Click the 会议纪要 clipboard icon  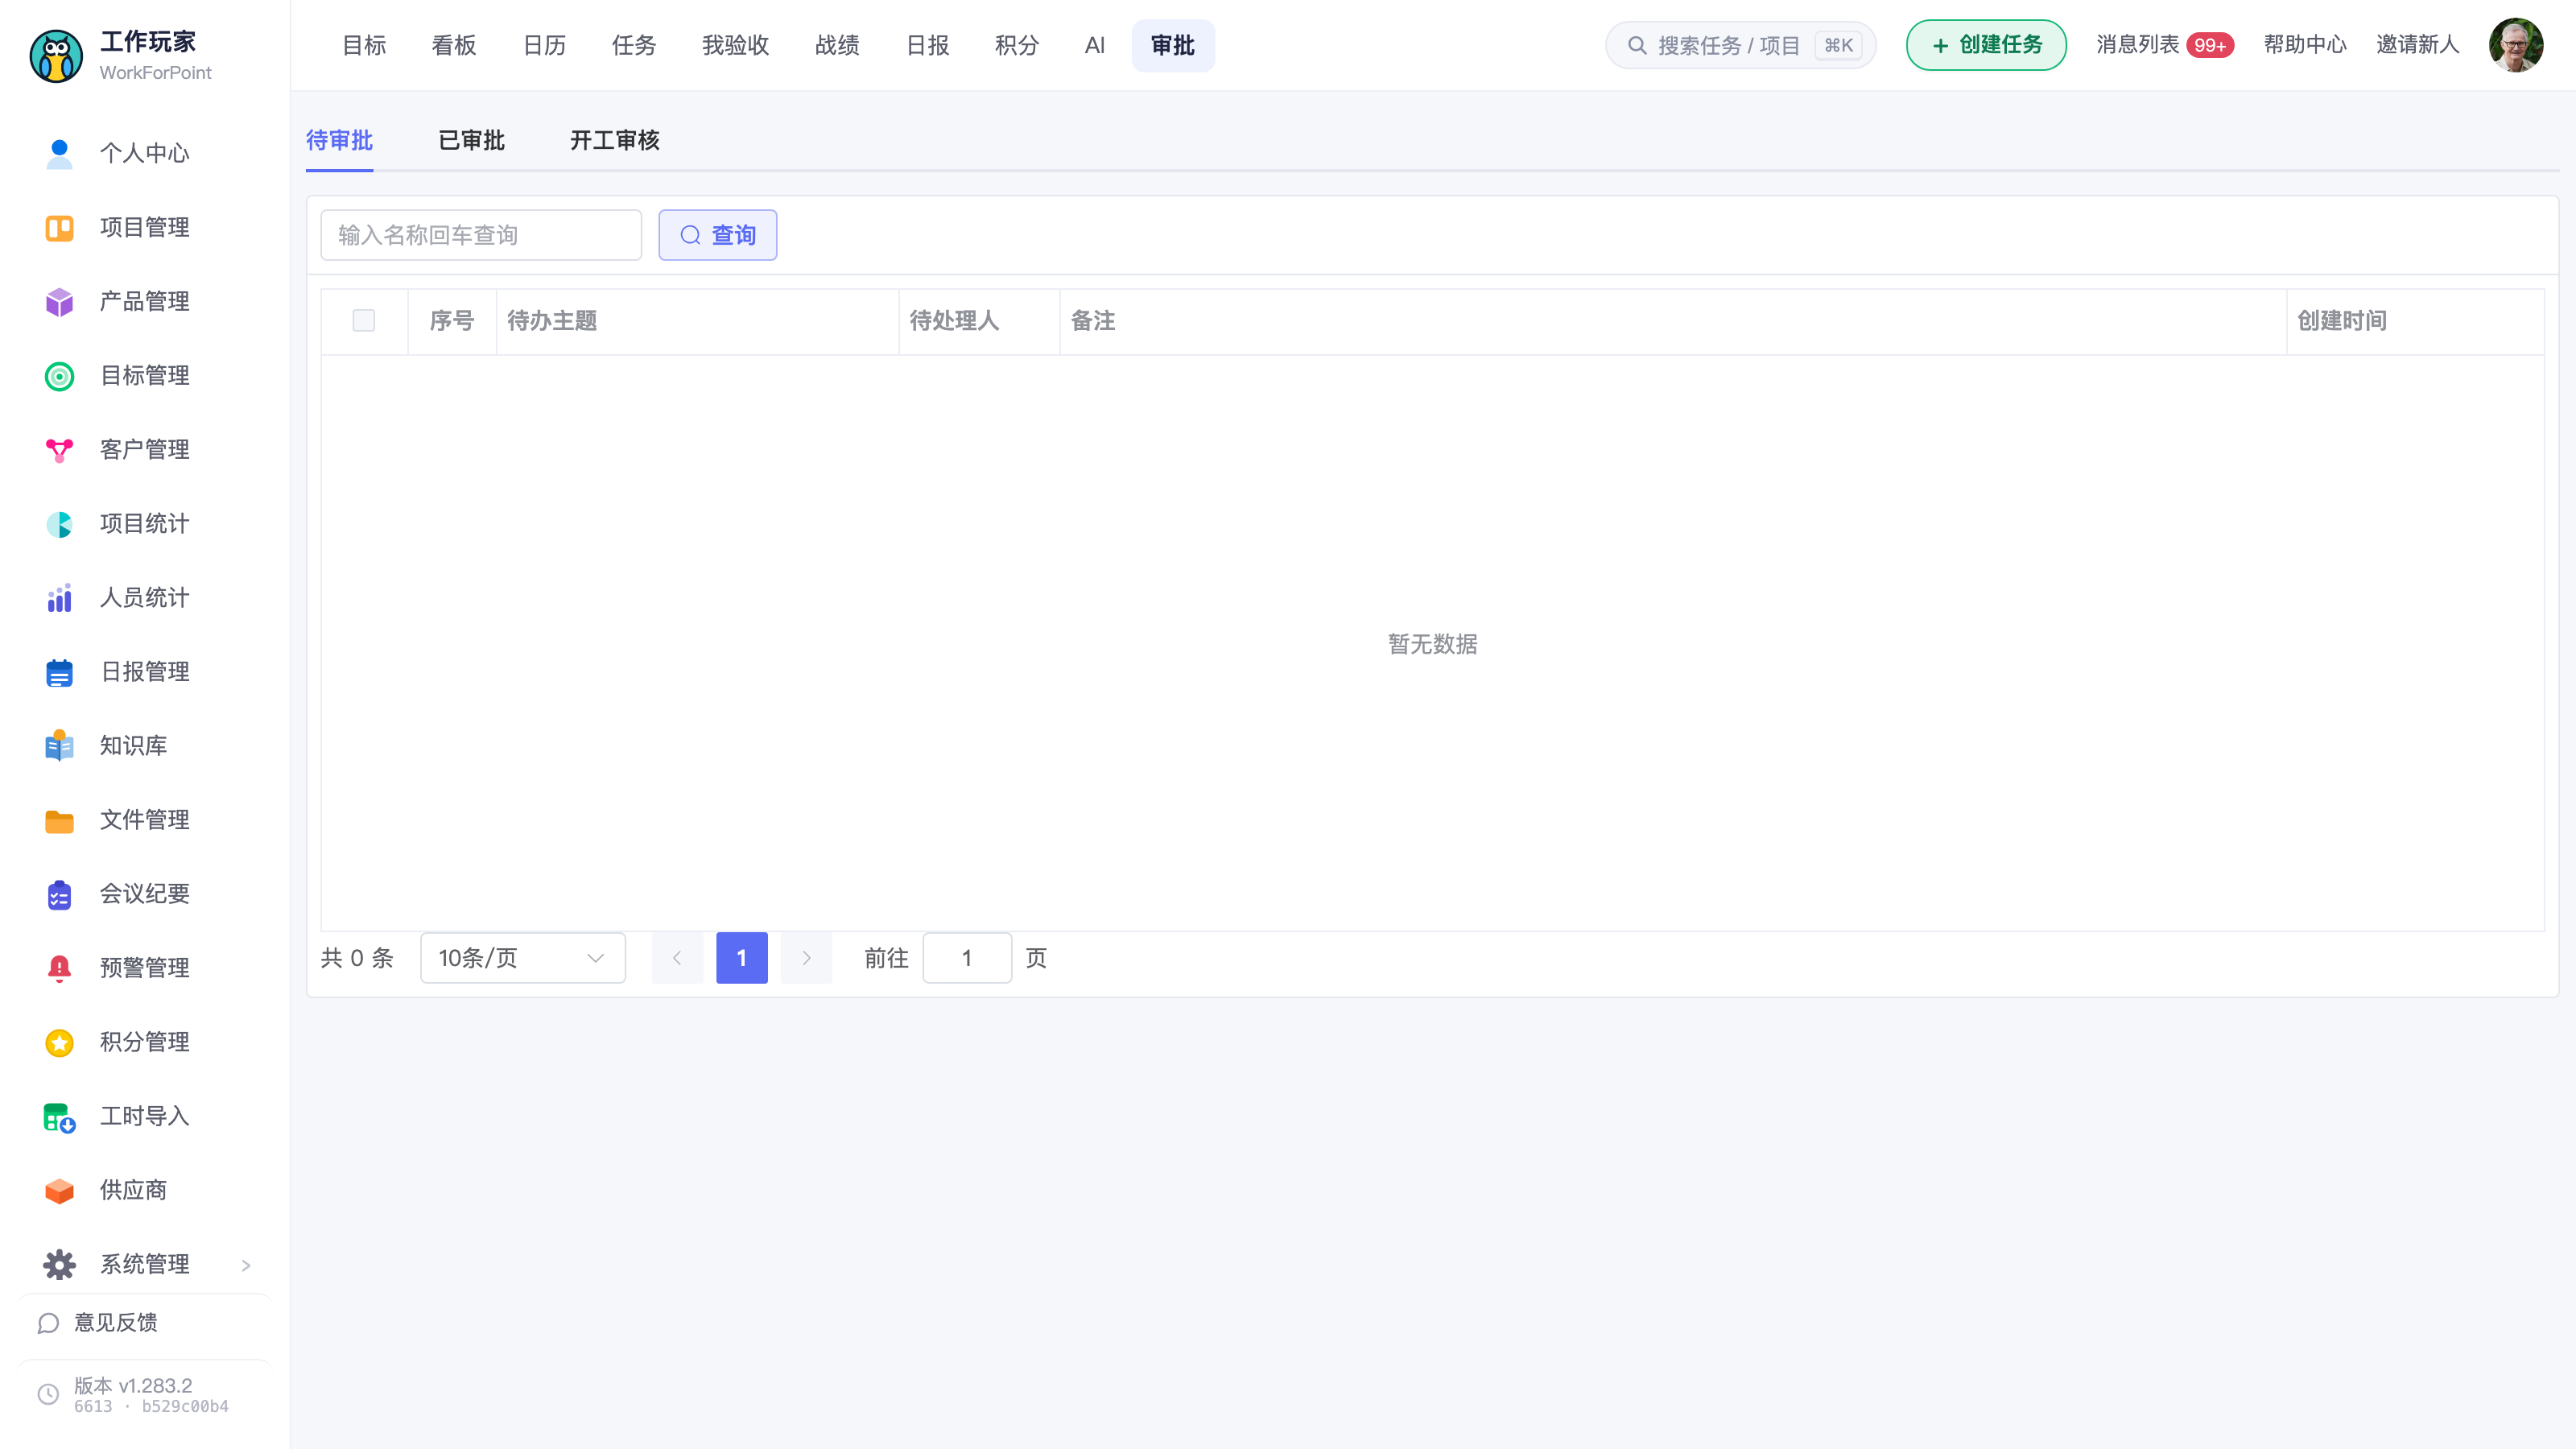click(59, 894)
